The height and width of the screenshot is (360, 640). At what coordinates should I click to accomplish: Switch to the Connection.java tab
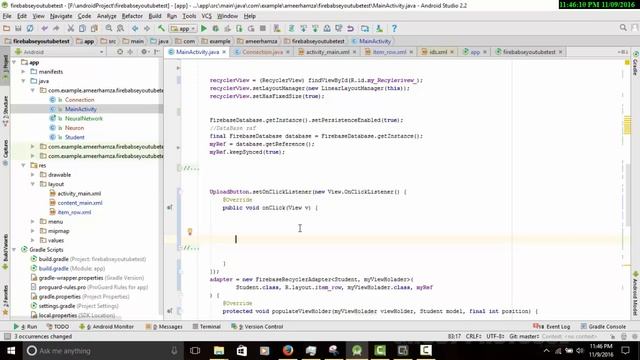pos(262,52)
